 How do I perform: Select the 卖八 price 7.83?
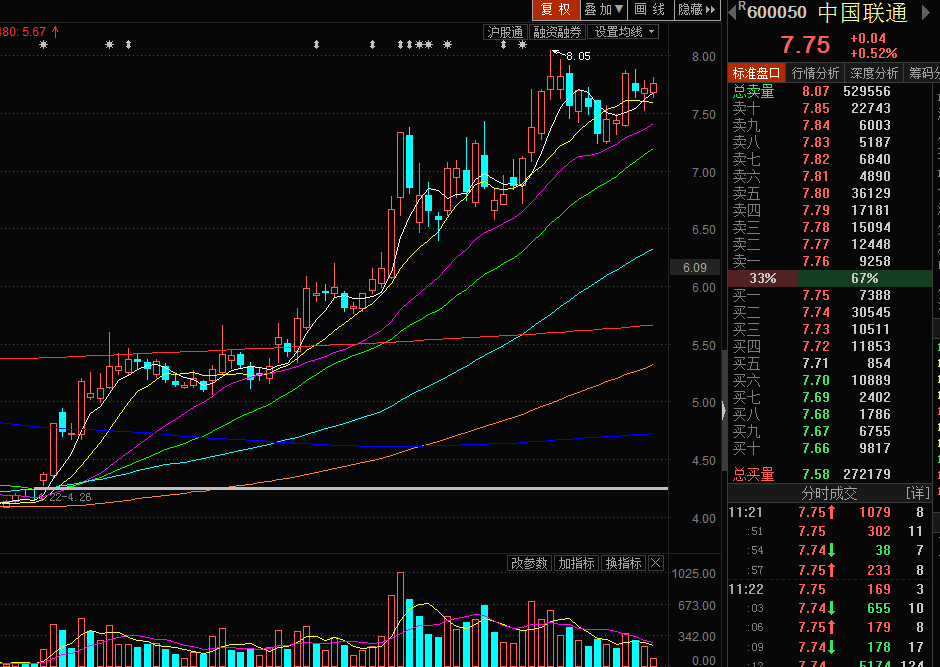pos(816,143)
